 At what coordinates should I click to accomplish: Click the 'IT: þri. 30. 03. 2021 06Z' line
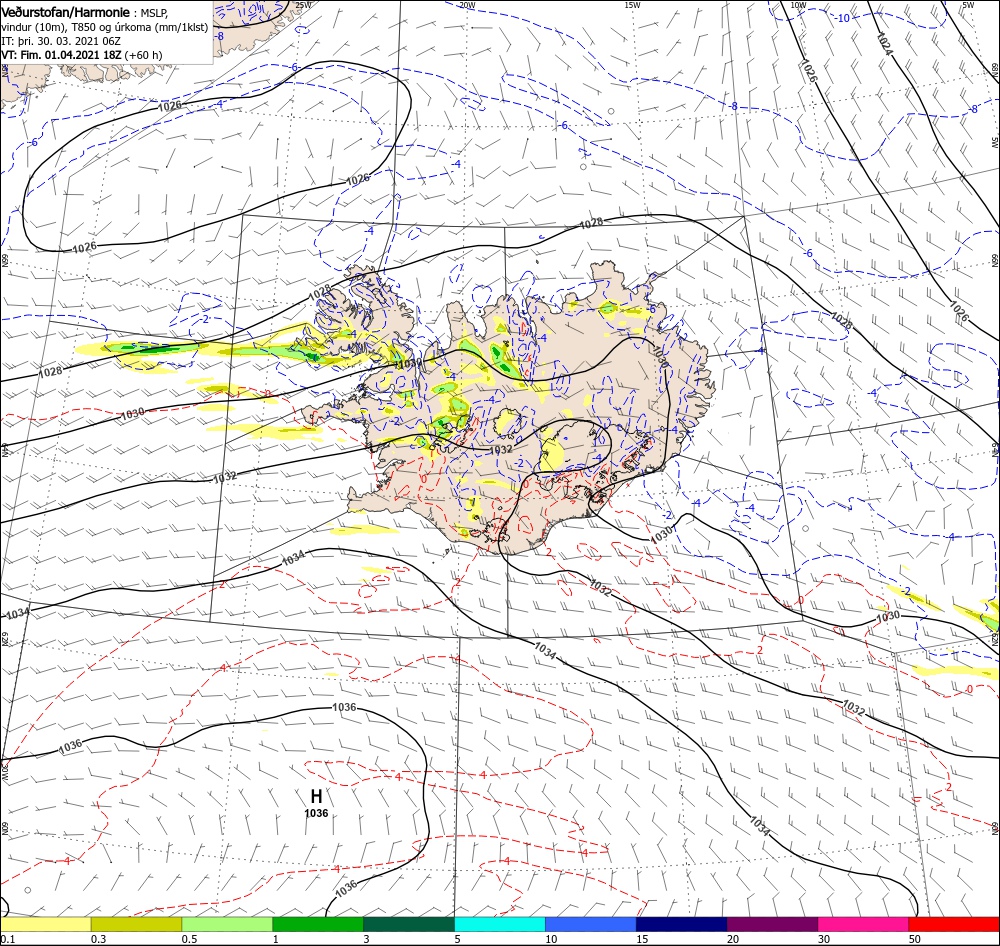(61, 41)
